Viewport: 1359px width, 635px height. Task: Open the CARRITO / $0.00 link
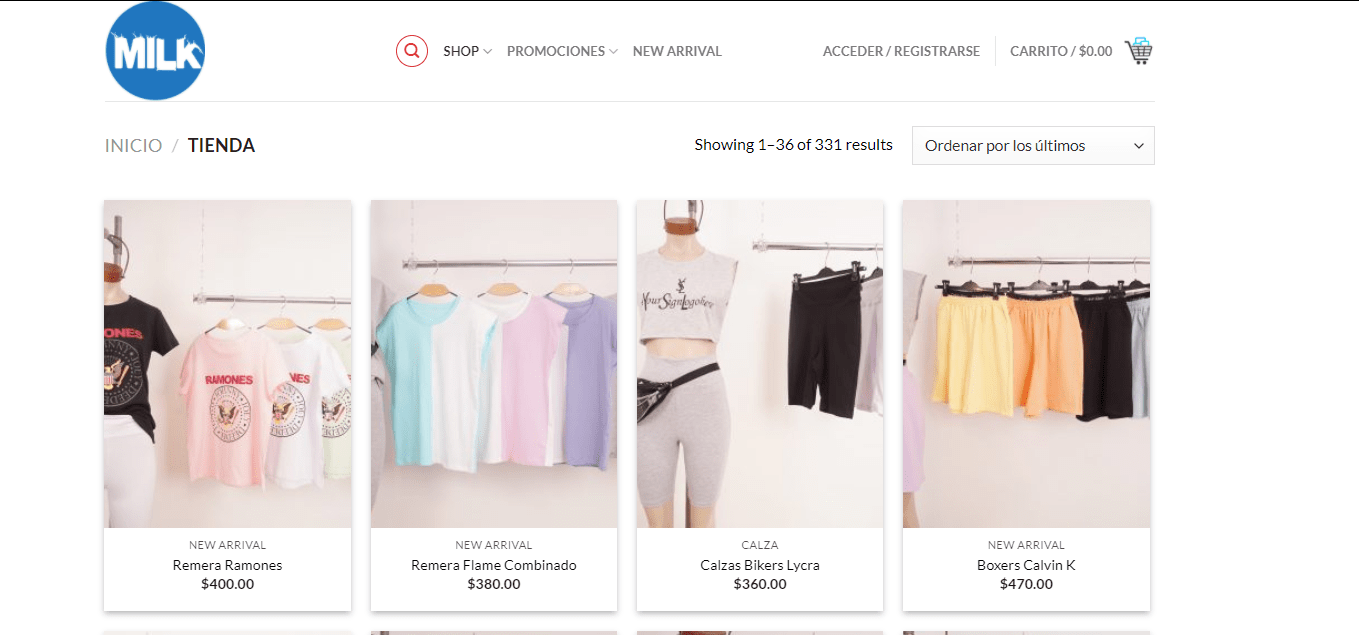pos(1061,51)
